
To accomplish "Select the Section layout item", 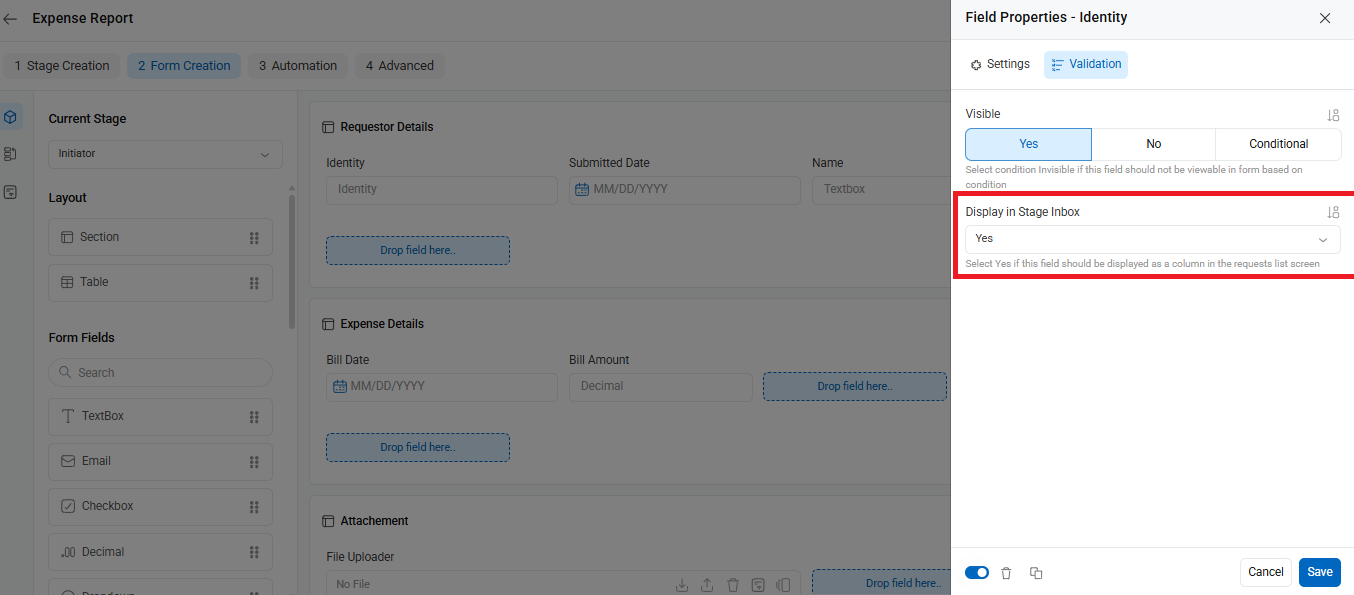I will (160, 238).
